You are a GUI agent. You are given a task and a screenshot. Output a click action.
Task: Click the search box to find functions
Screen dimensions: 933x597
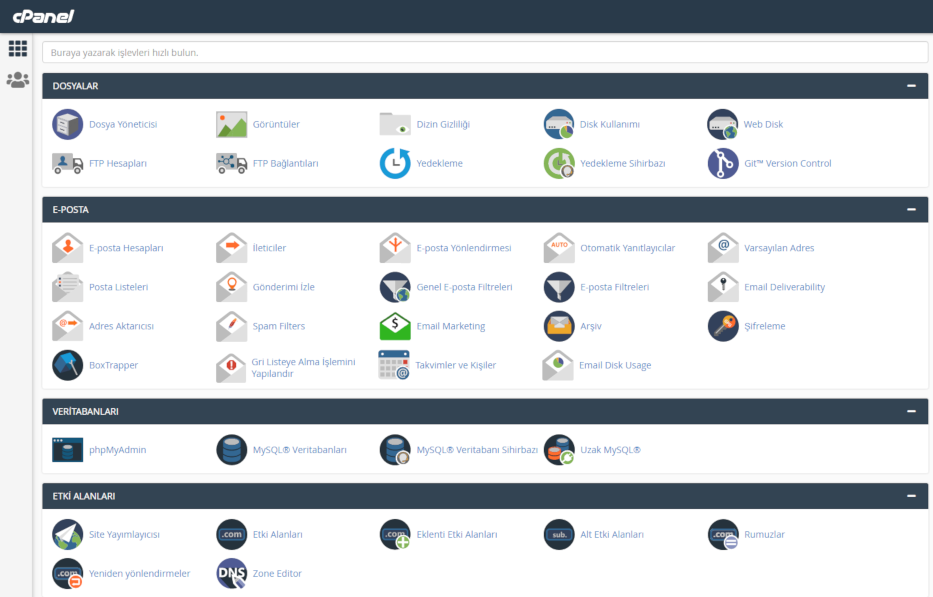[485, 52]
